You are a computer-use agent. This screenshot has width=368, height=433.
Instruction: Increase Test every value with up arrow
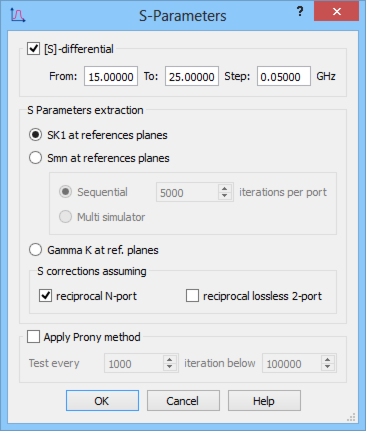[169, 359]
